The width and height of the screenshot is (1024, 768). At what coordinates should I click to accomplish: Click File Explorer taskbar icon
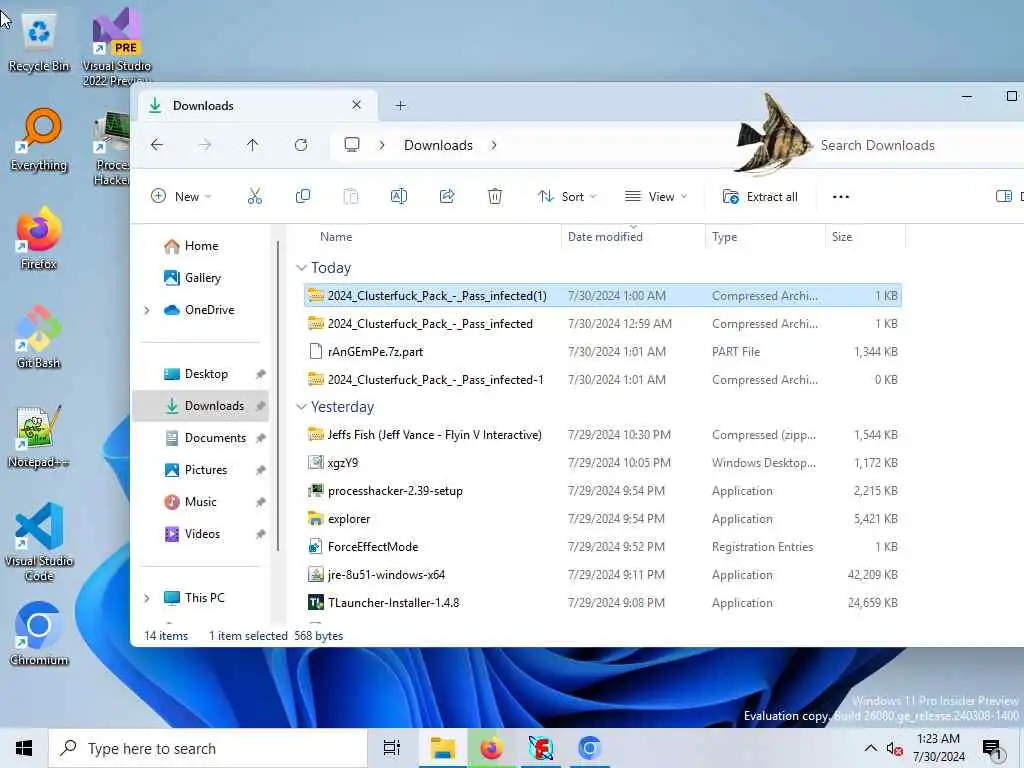443,748
